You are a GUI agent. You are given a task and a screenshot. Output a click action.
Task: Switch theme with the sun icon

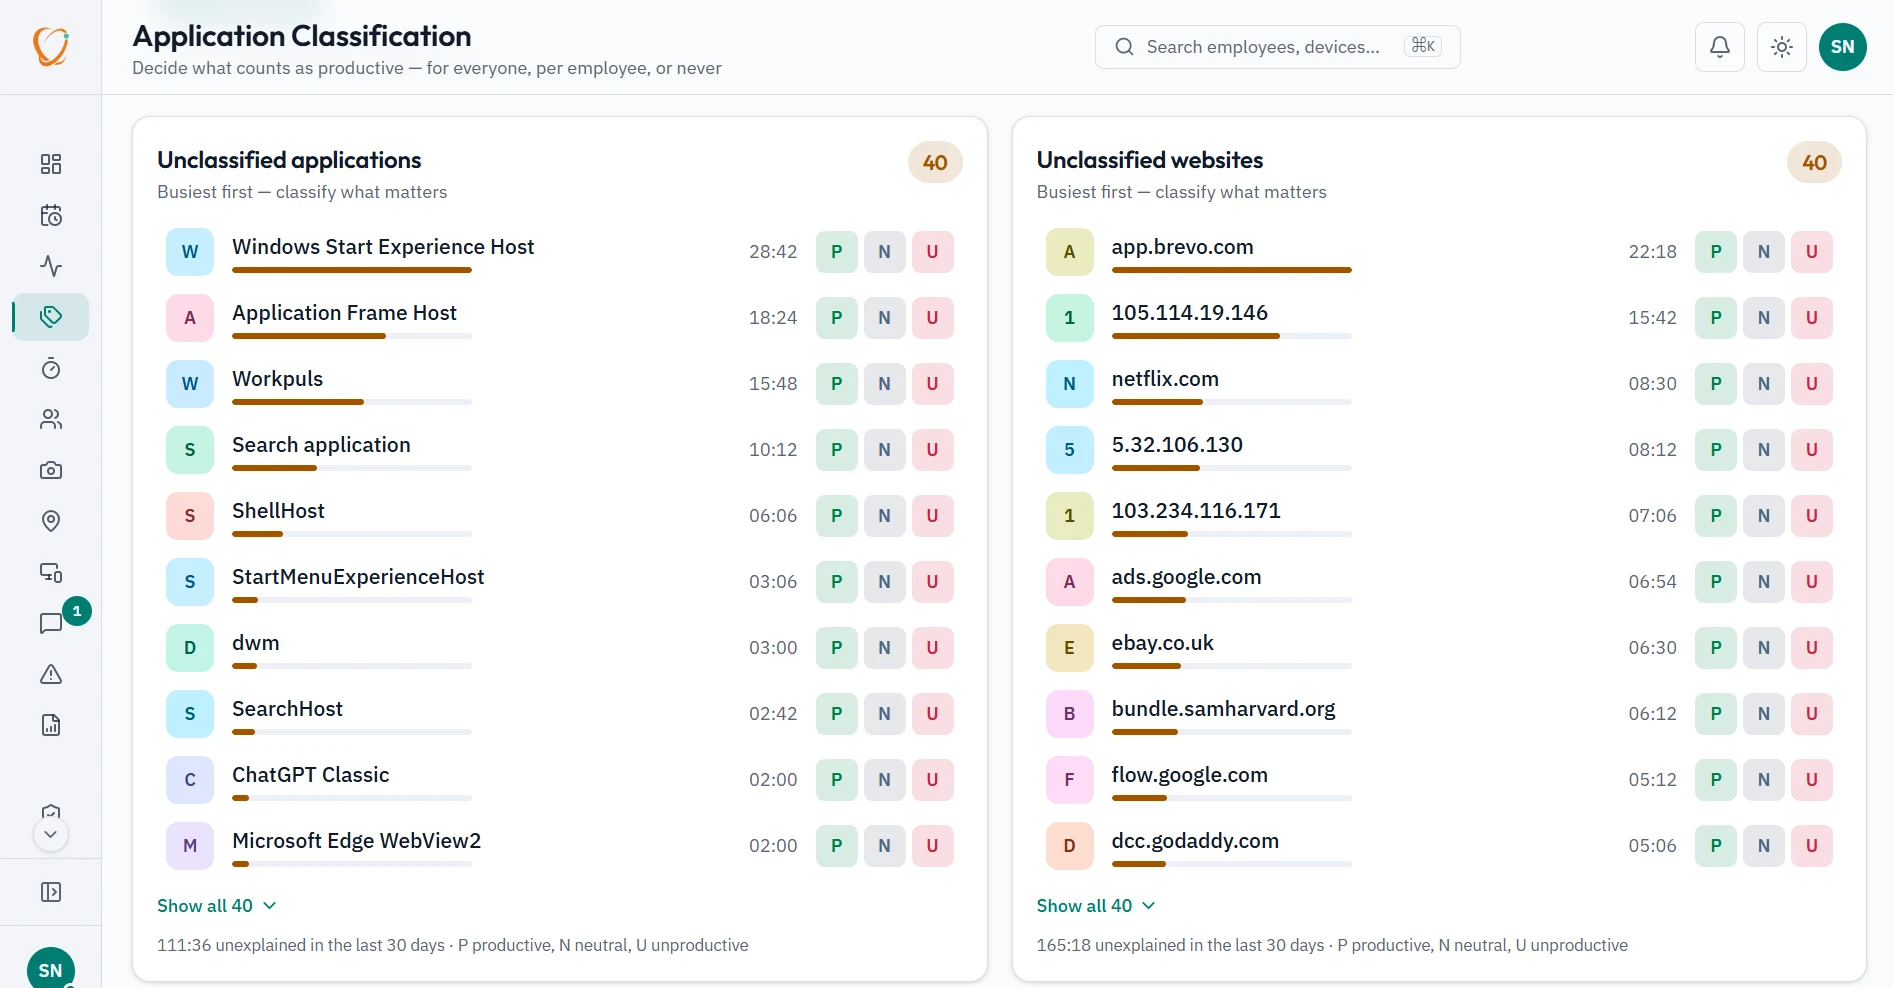click(1782, 47)
